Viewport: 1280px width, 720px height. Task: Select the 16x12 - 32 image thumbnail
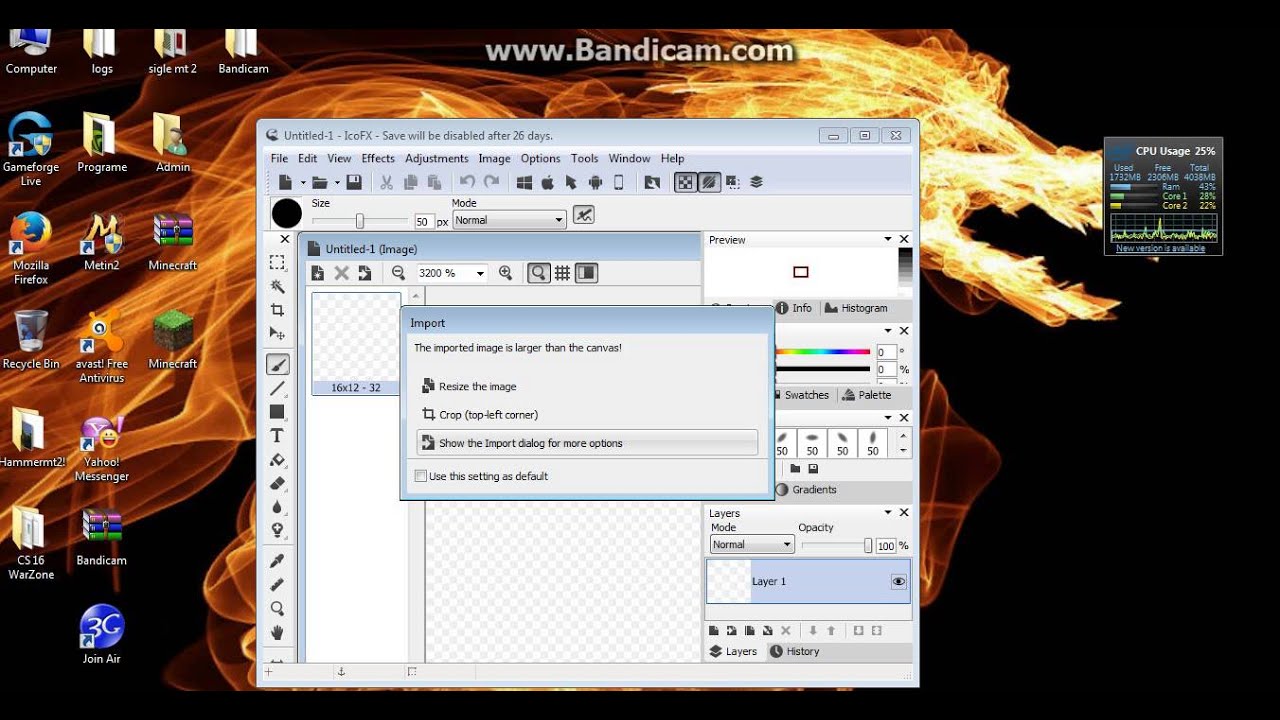coord(356,343)
